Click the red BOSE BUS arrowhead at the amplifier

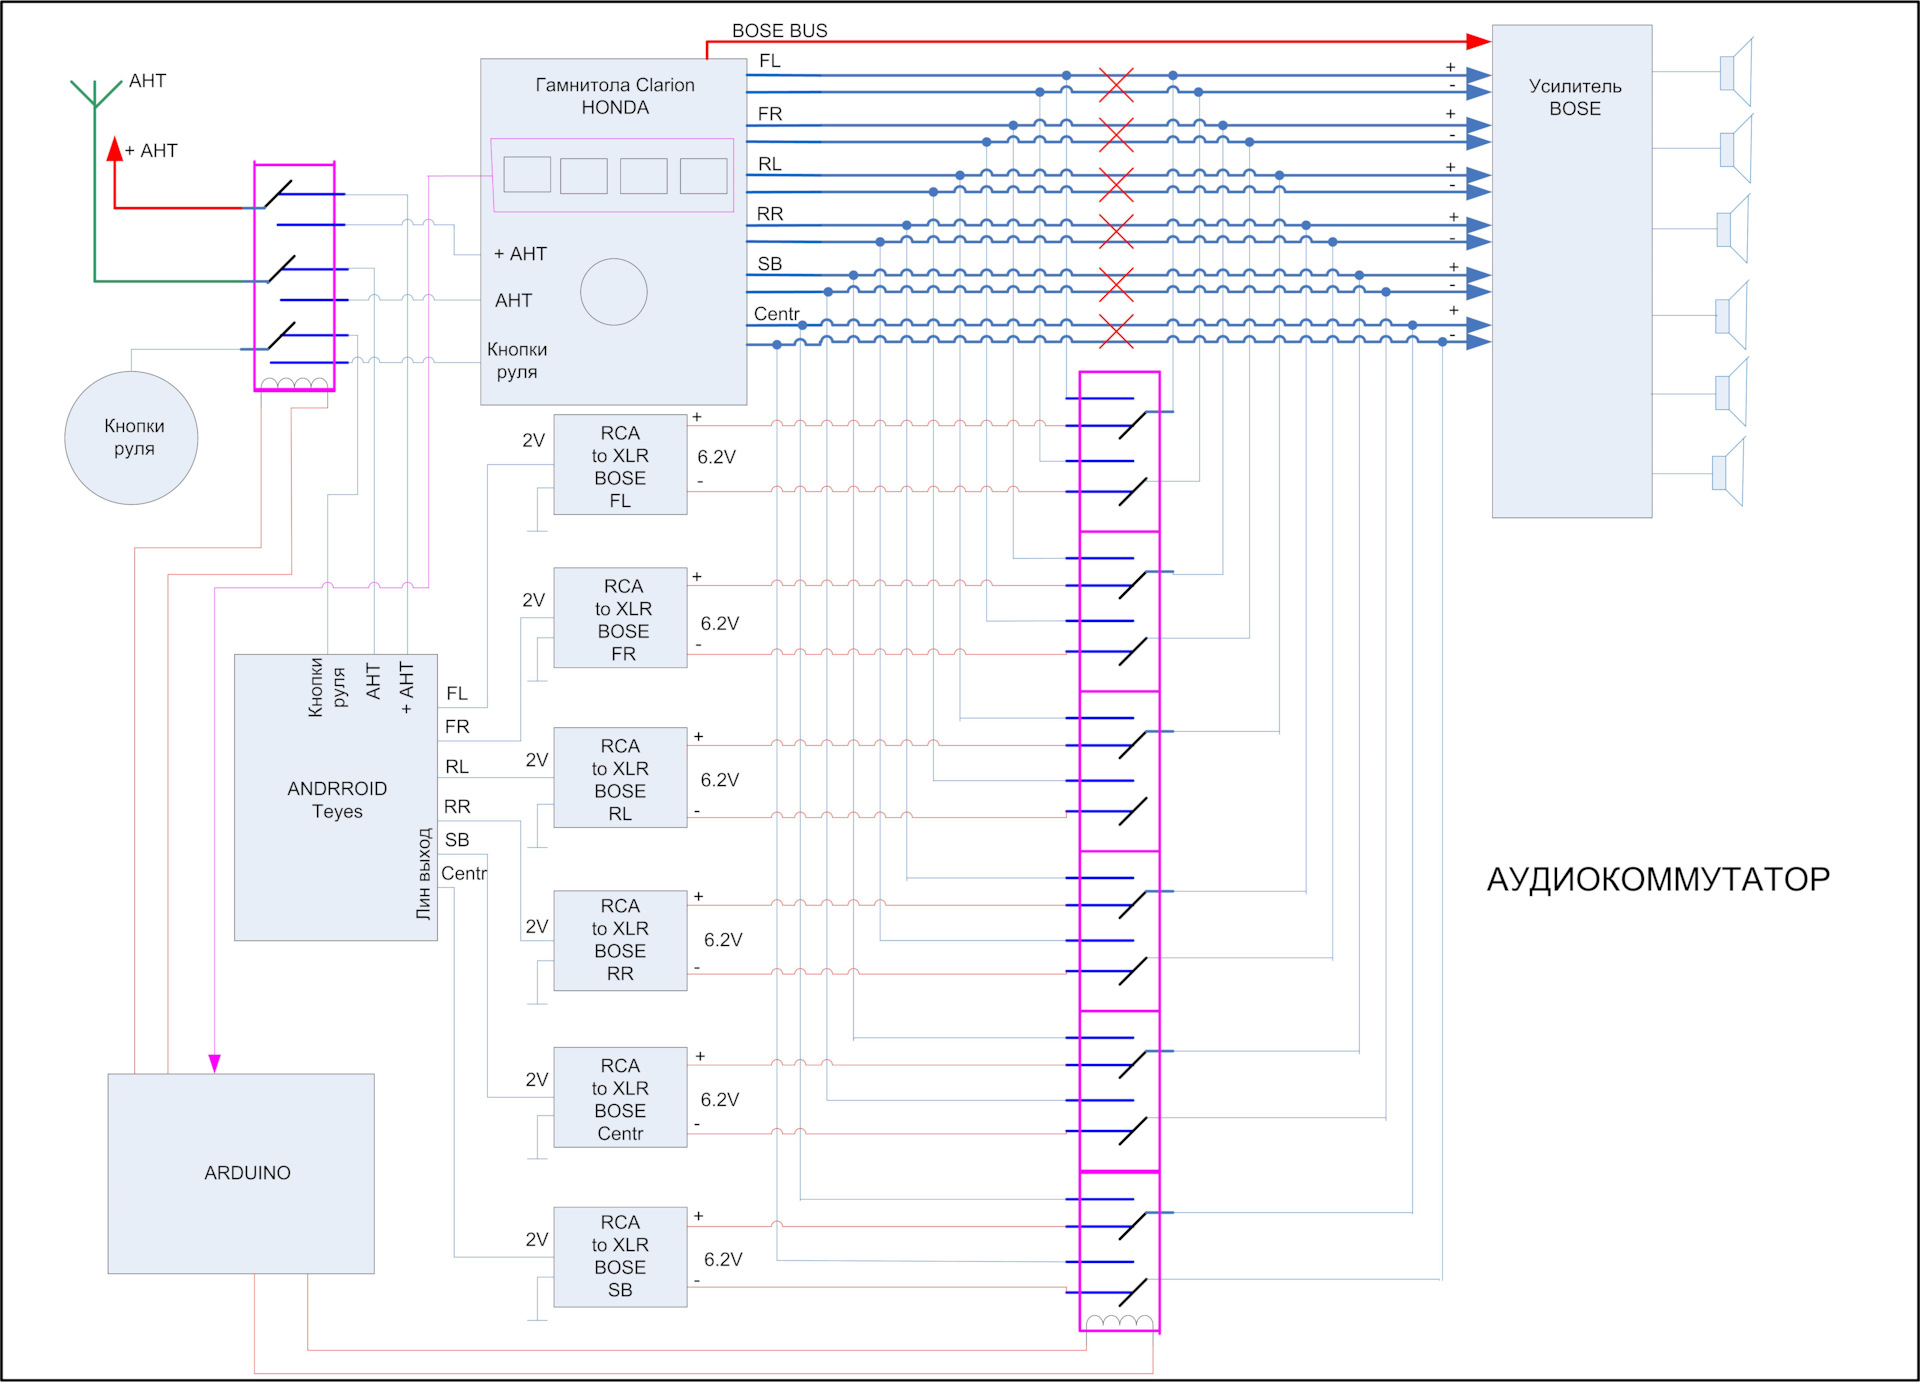click(1478, 41)
